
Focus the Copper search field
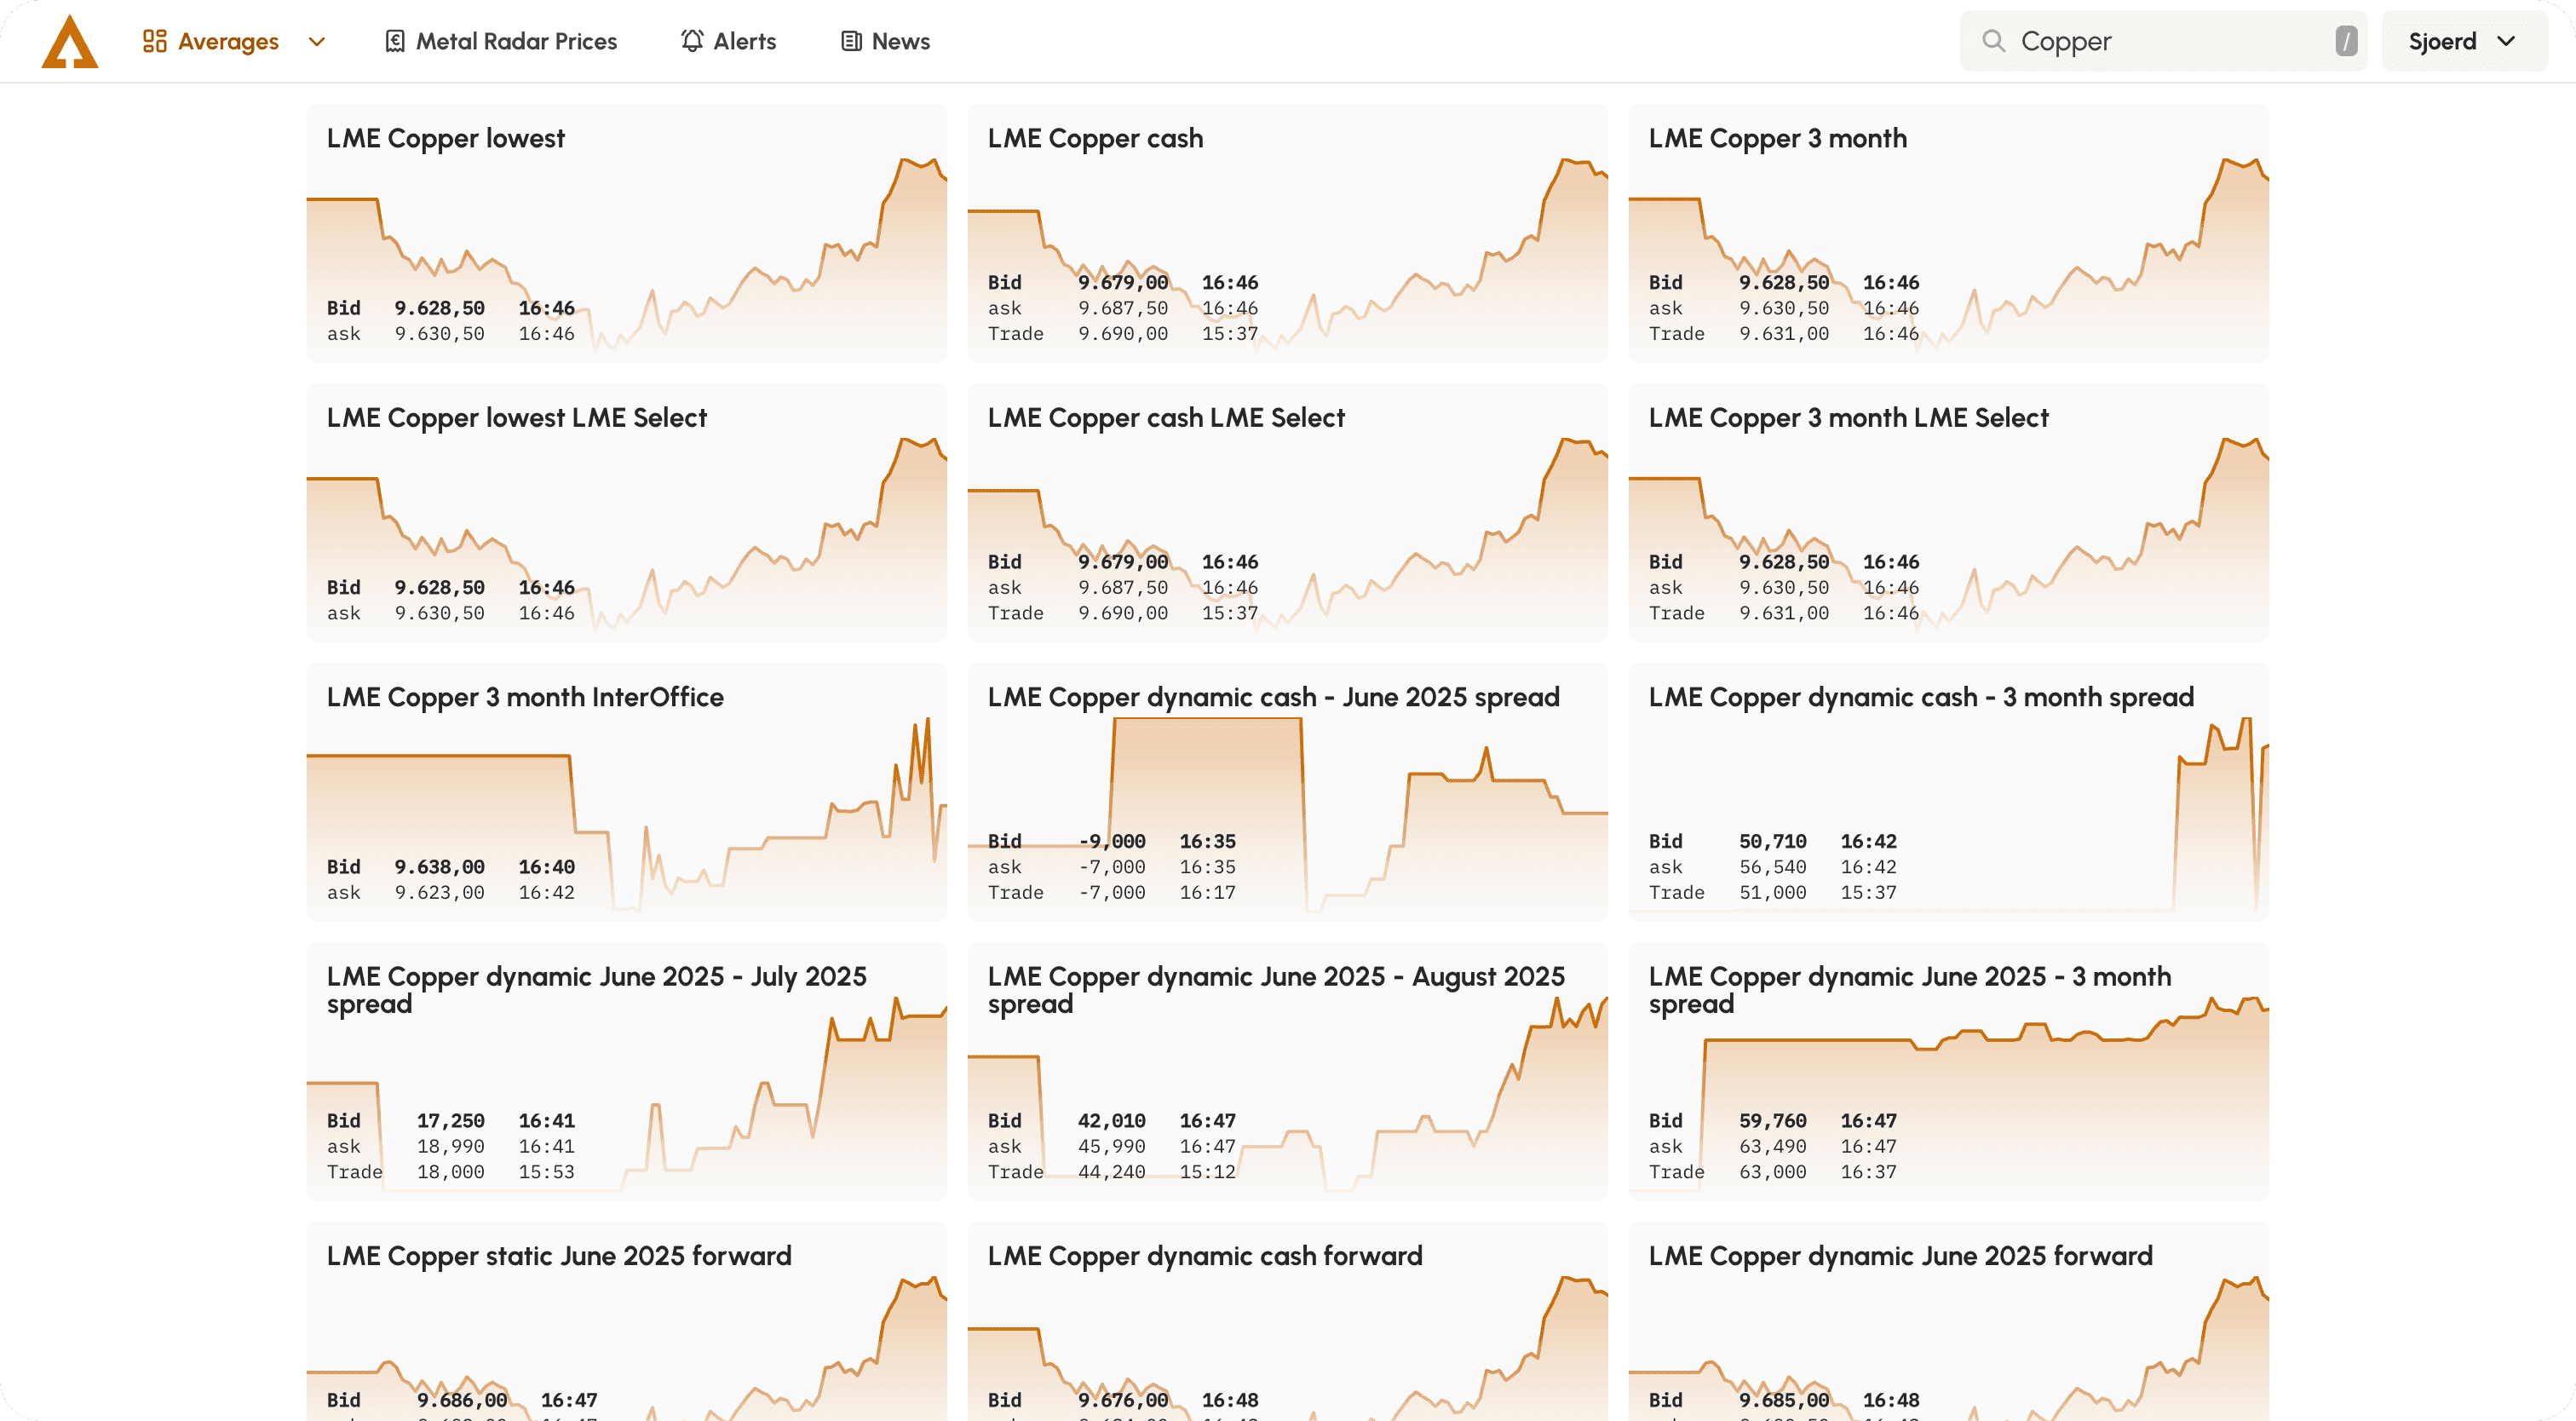[2164, 41]
